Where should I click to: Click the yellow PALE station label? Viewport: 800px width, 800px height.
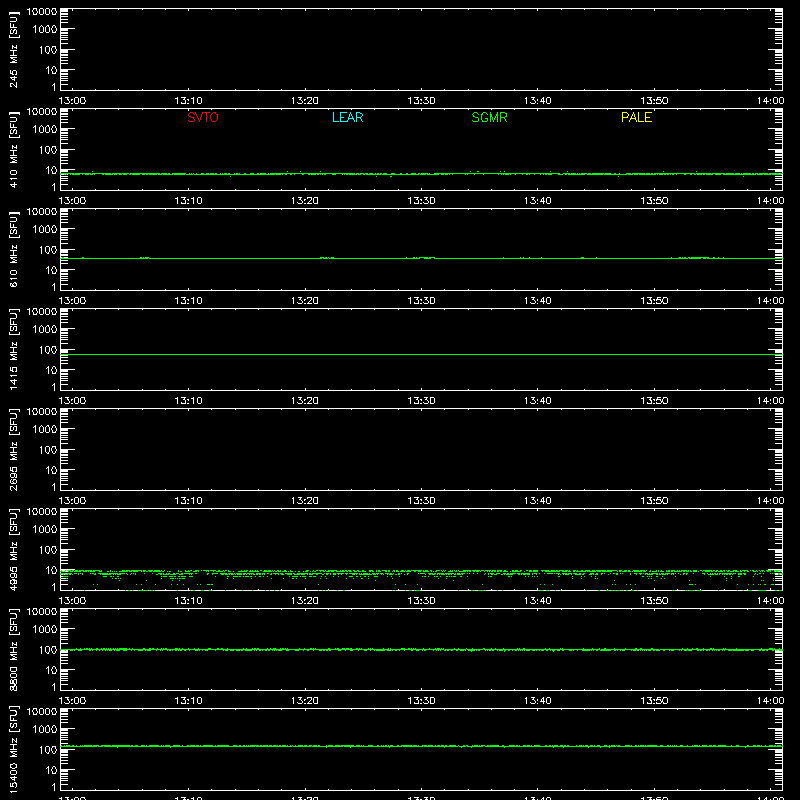pos(636,117)
